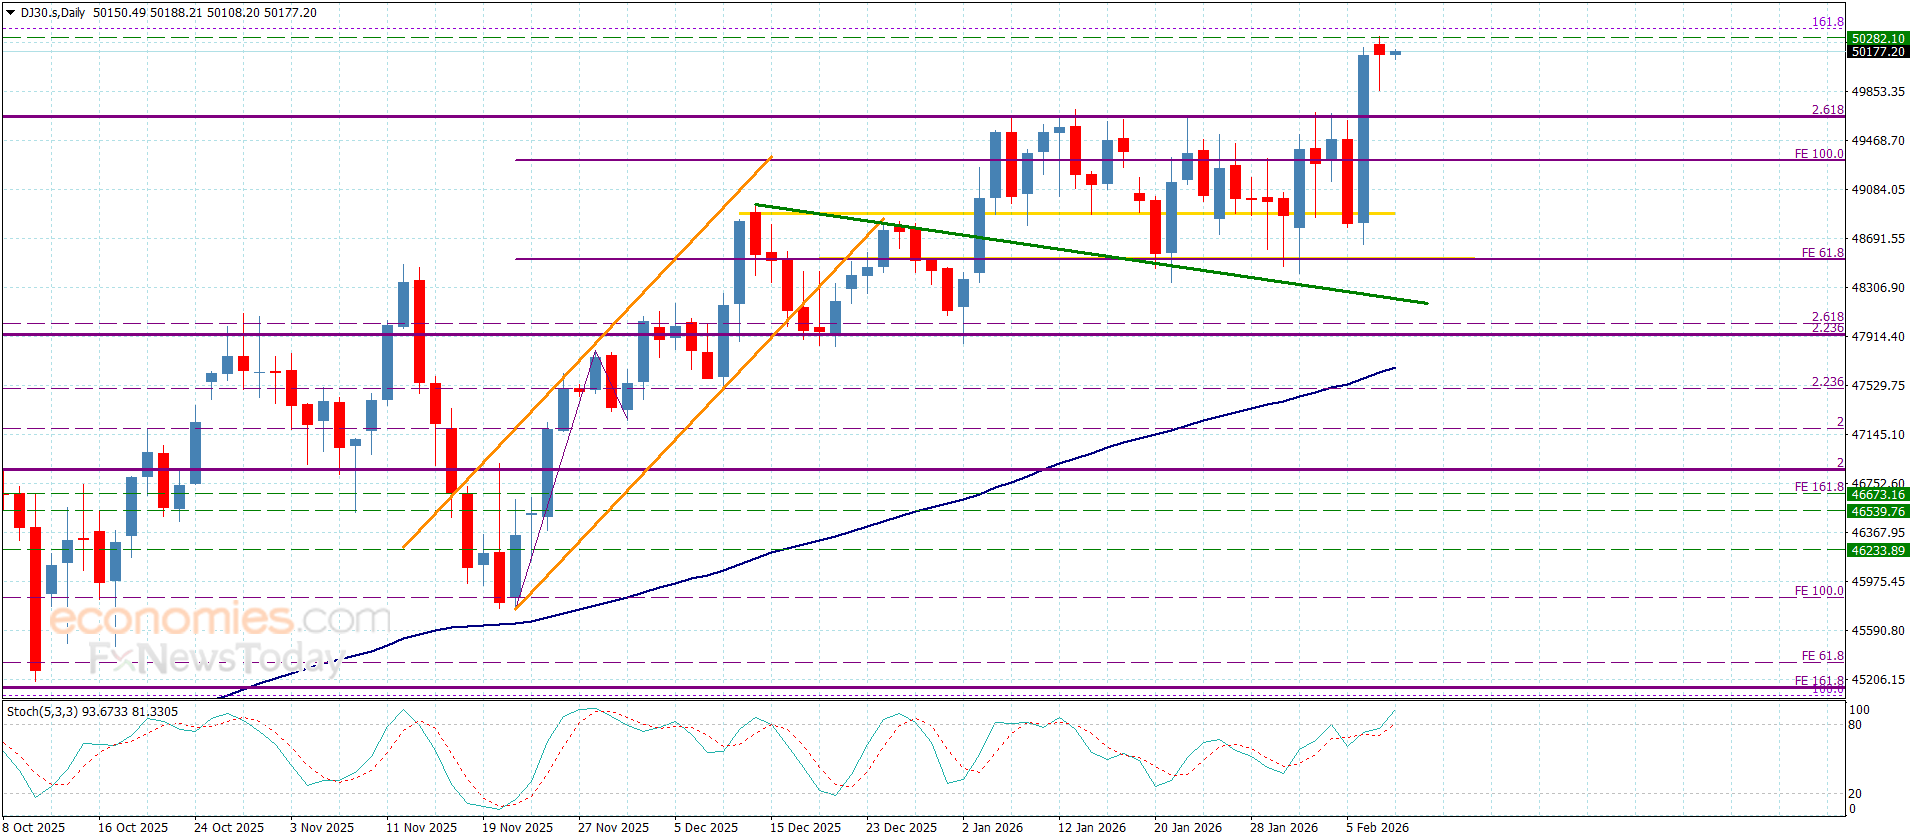Click the 15 Dec 2025 date label

click(x=805, y=828)
